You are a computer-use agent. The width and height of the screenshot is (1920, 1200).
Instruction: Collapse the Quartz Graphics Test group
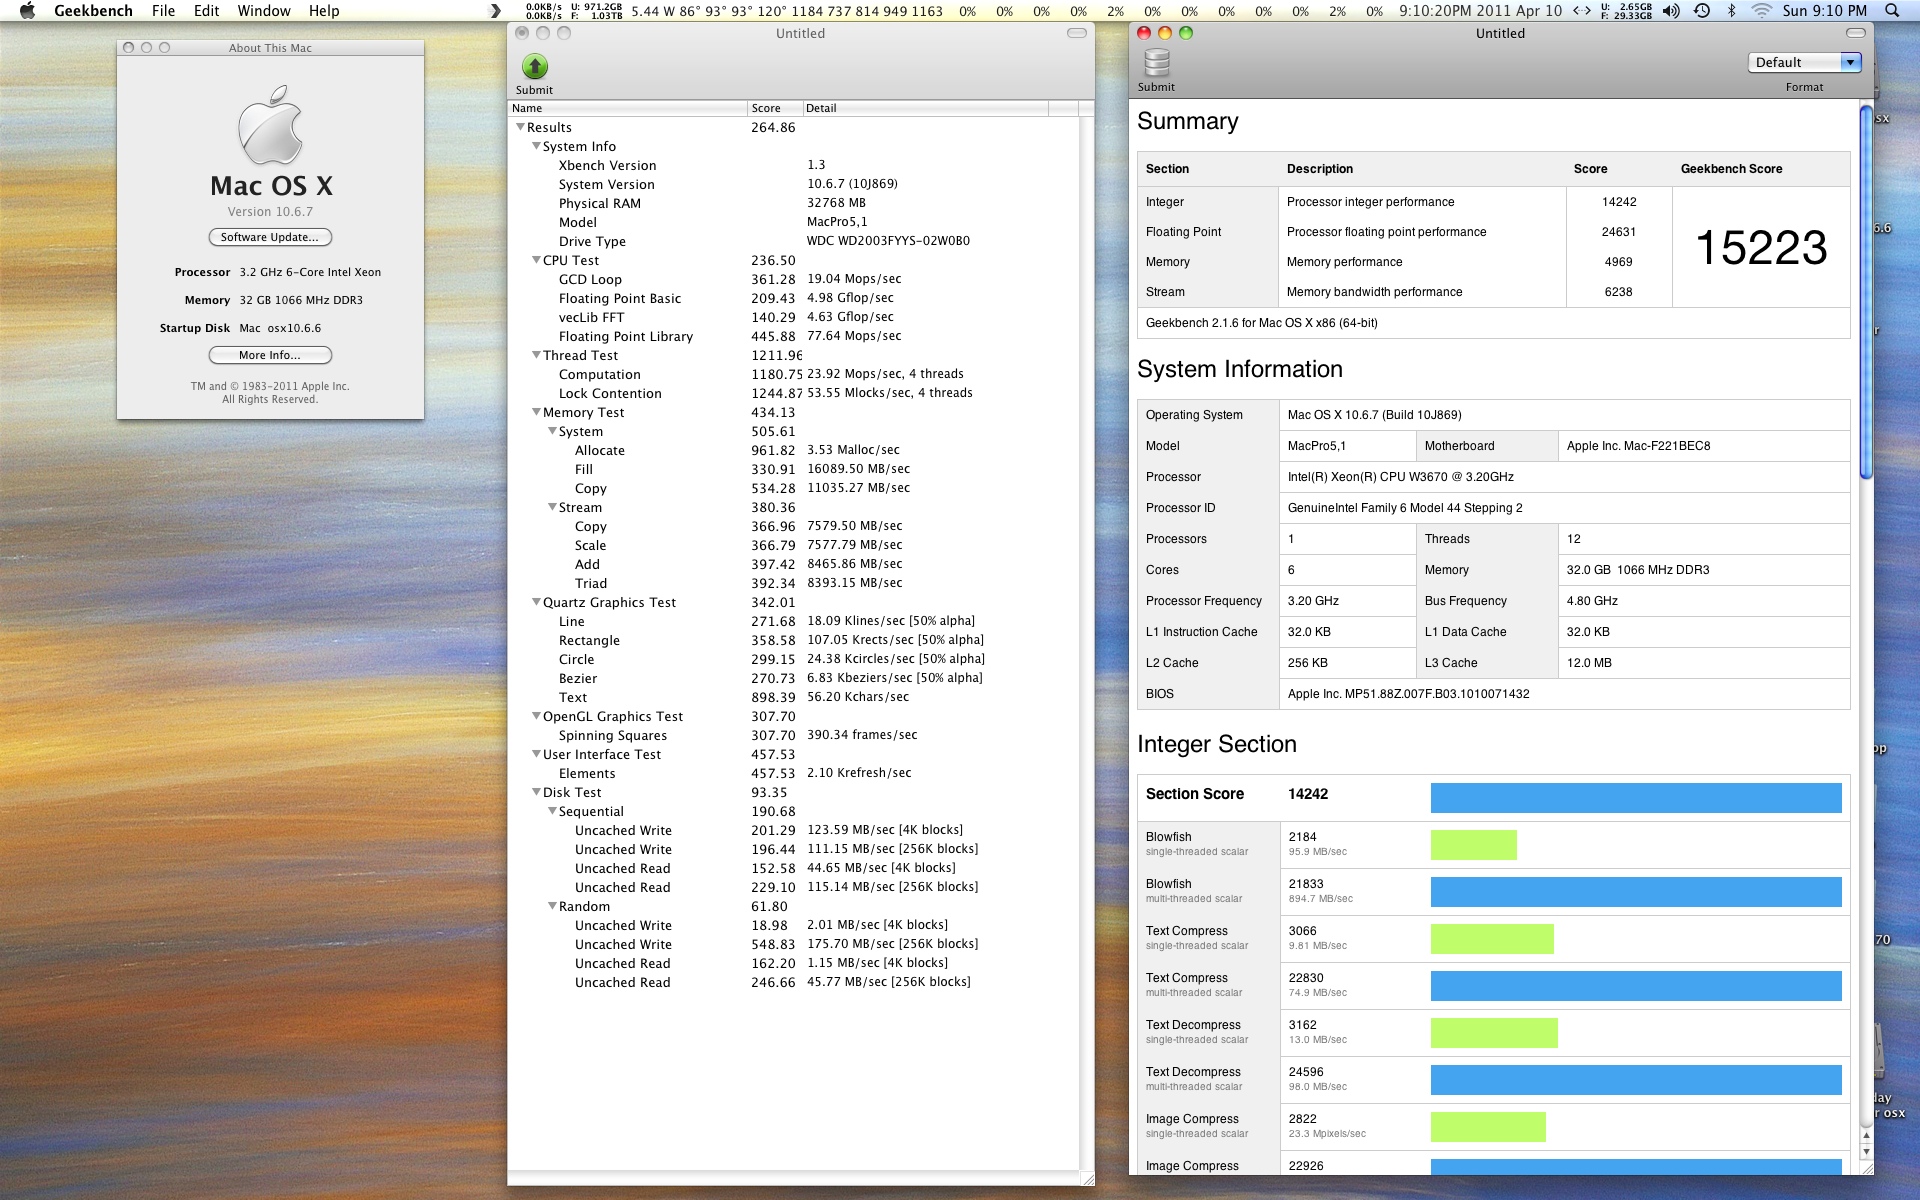tap(536, 602)
